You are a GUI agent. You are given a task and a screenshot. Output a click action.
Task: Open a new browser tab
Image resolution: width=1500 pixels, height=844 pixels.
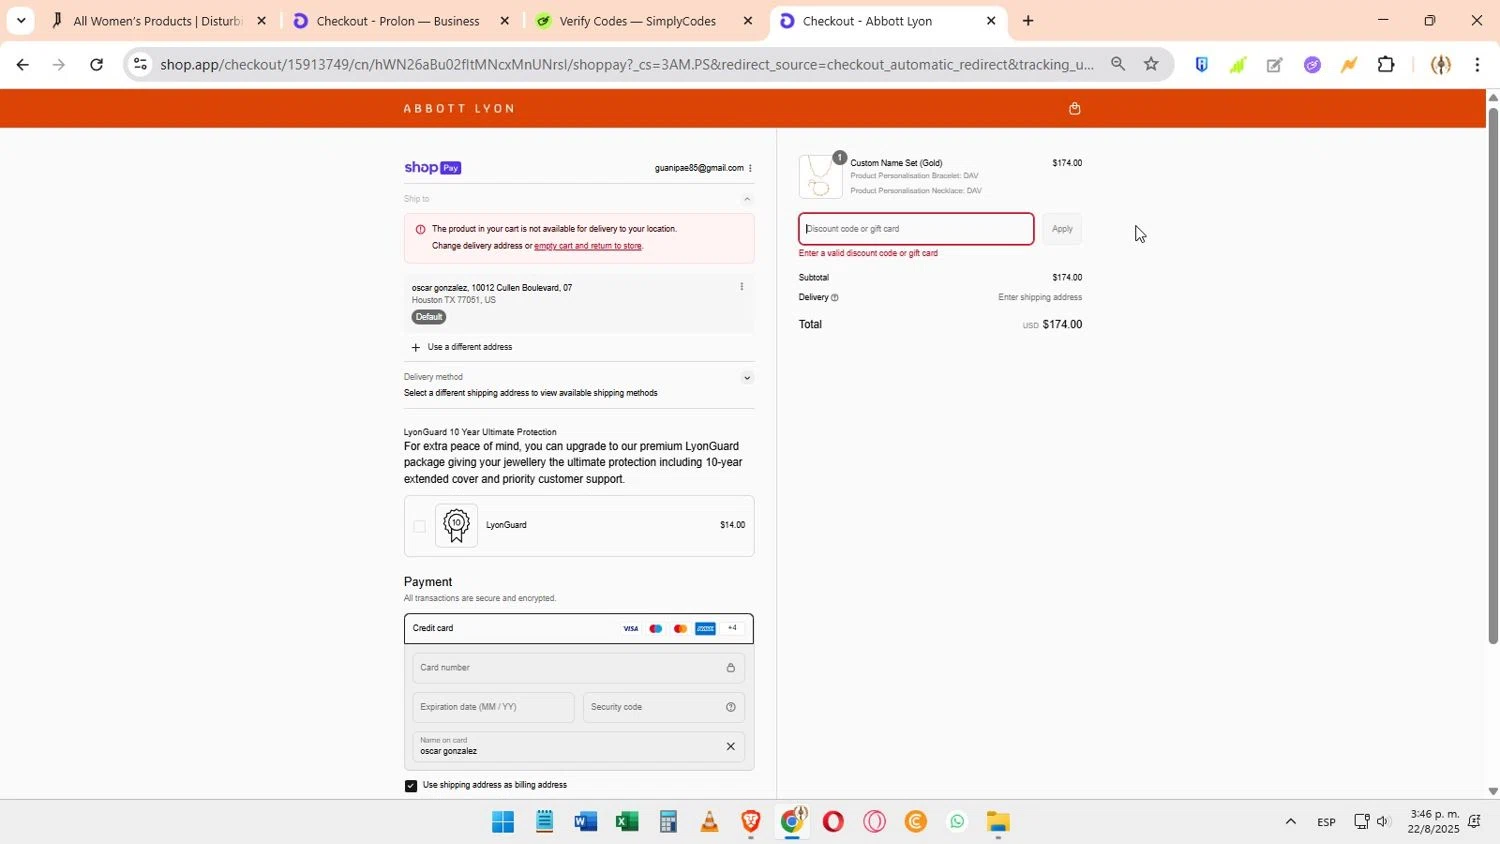[x=1027, y=21]
